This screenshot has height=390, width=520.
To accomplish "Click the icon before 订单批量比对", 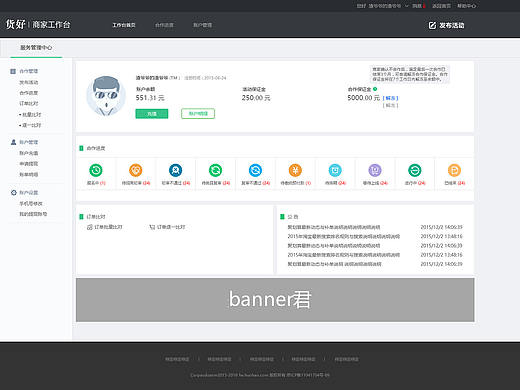I will [x=89, y=227].
